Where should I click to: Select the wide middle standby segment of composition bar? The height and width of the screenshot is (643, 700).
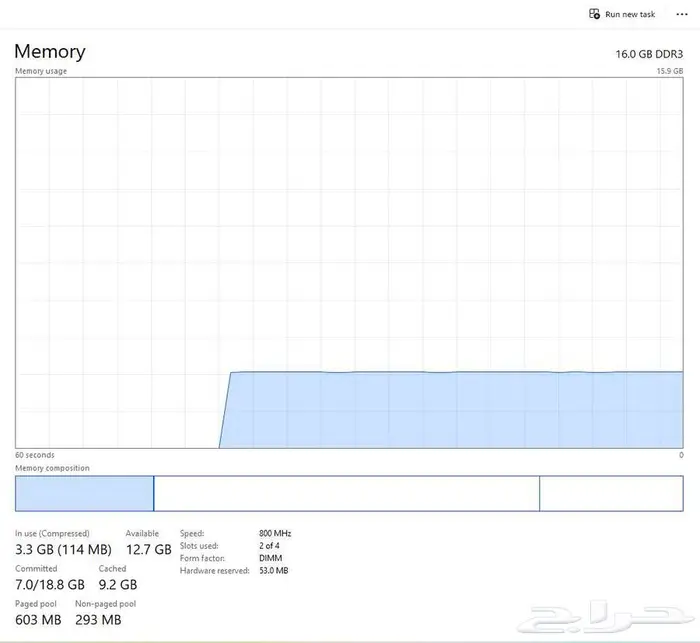pyautogui.click(x=346, y=493)
